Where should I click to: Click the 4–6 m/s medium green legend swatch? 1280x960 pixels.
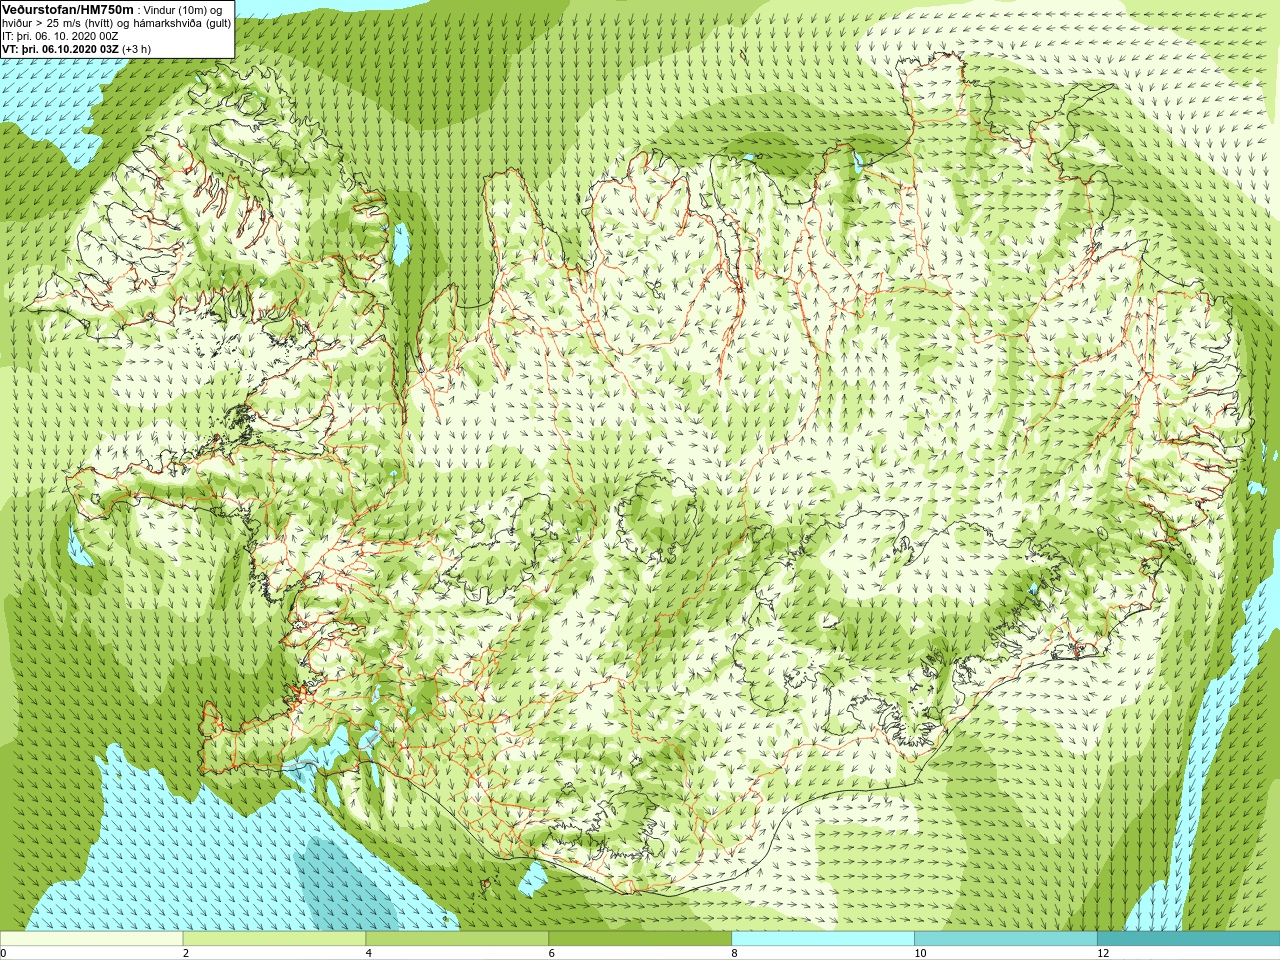coord(457,938)
